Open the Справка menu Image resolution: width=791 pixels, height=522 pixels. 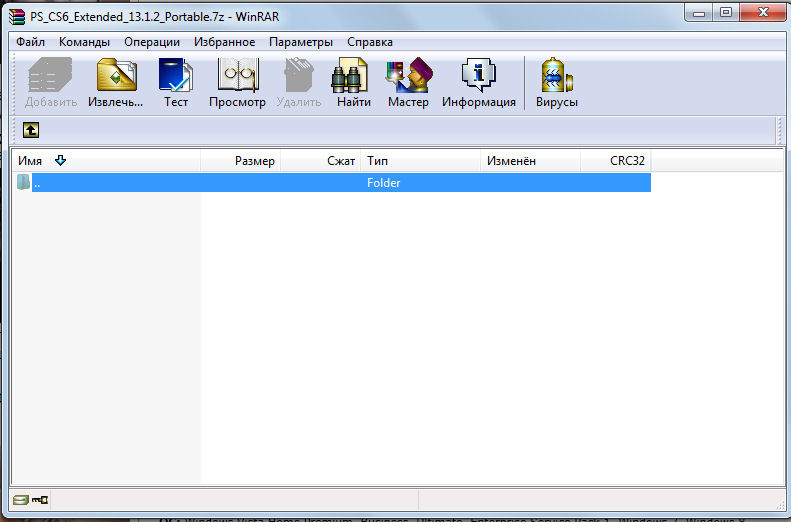click(370, 42)
